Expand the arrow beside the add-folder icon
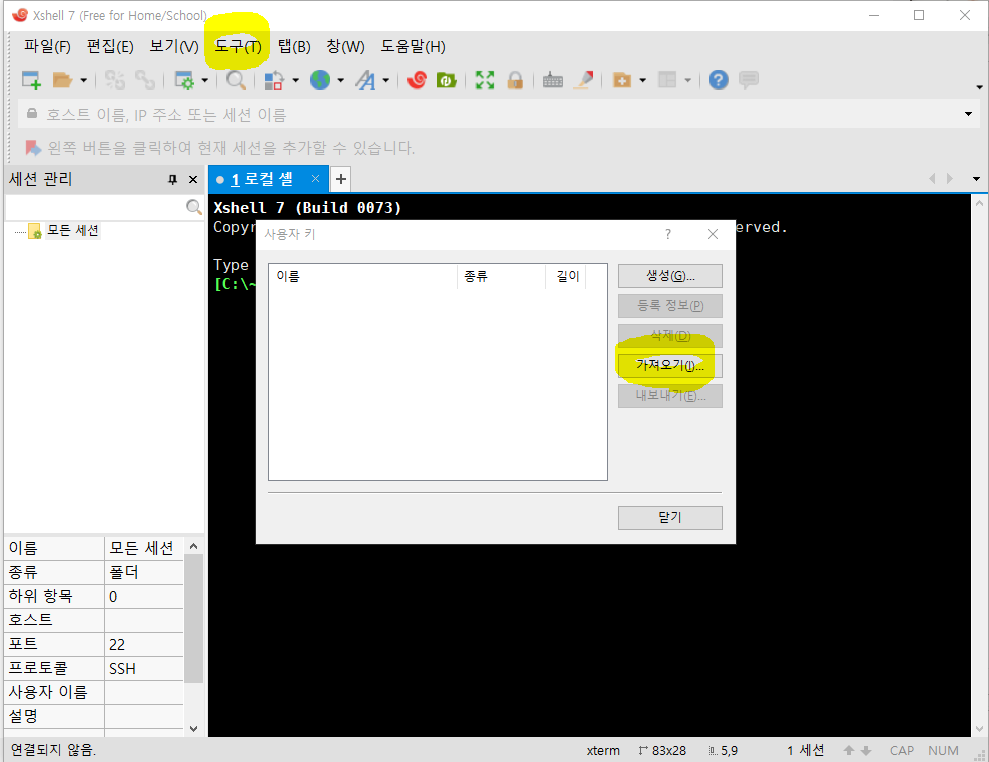This screenshot has width=989, height=762. 643,80
